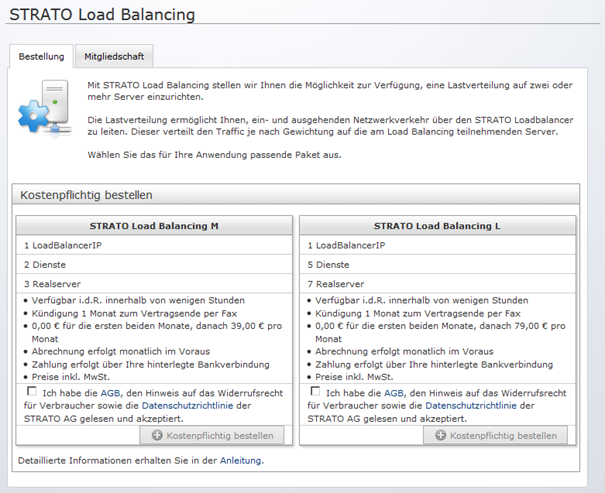Click the plus icon on L order button
The image size is (605, 493).
(x=441, y=435)
